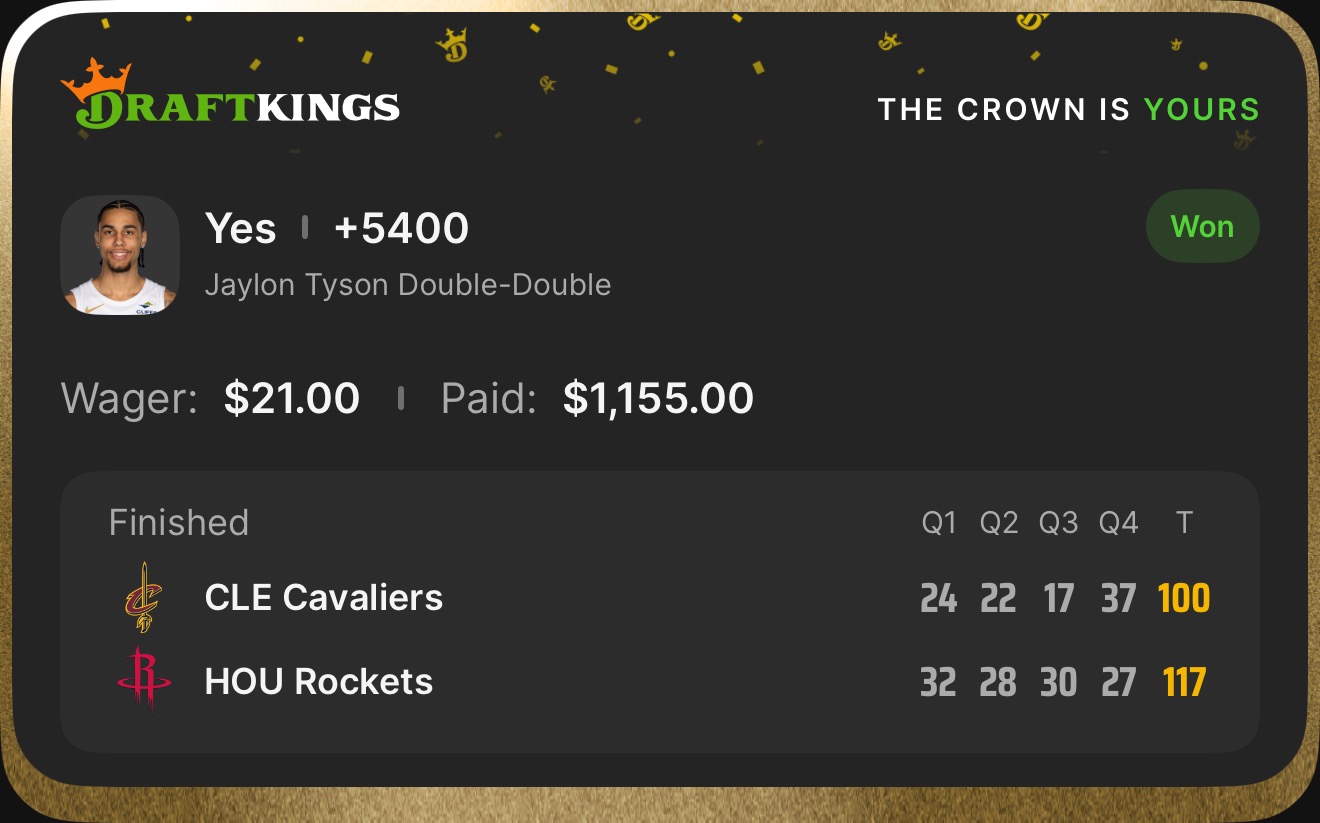This screenshot has height=823, width=1320.
Task: Click the CLE Cavaliers team name
Action: tap(323, 597)
